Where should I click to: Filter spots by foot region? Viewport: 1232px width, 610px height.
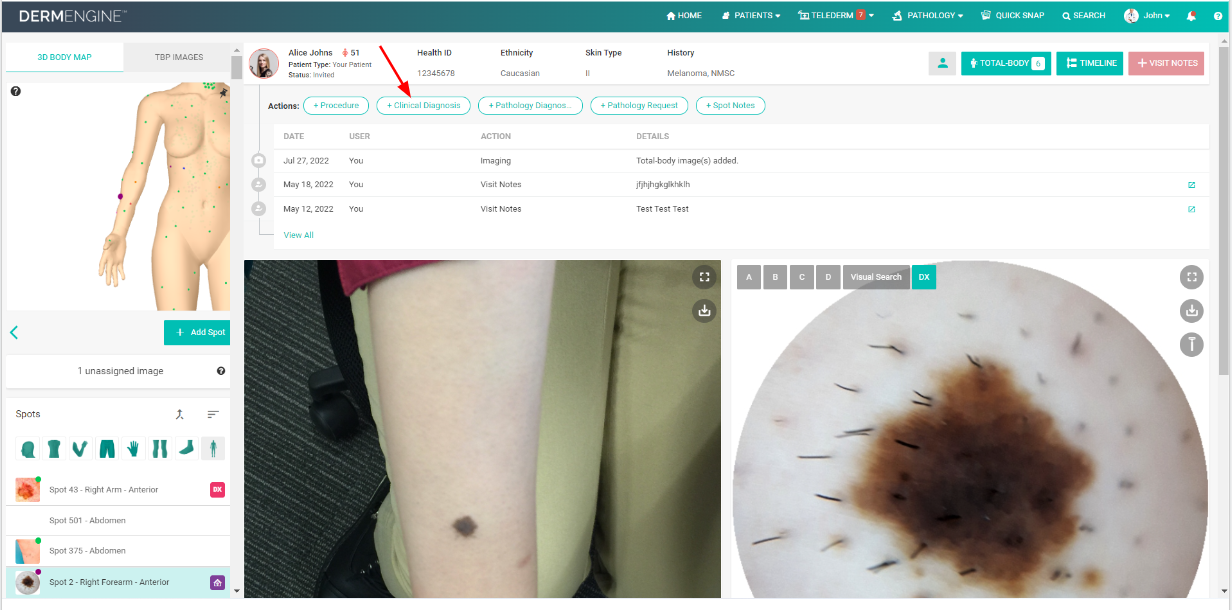(x=185, y=448)
